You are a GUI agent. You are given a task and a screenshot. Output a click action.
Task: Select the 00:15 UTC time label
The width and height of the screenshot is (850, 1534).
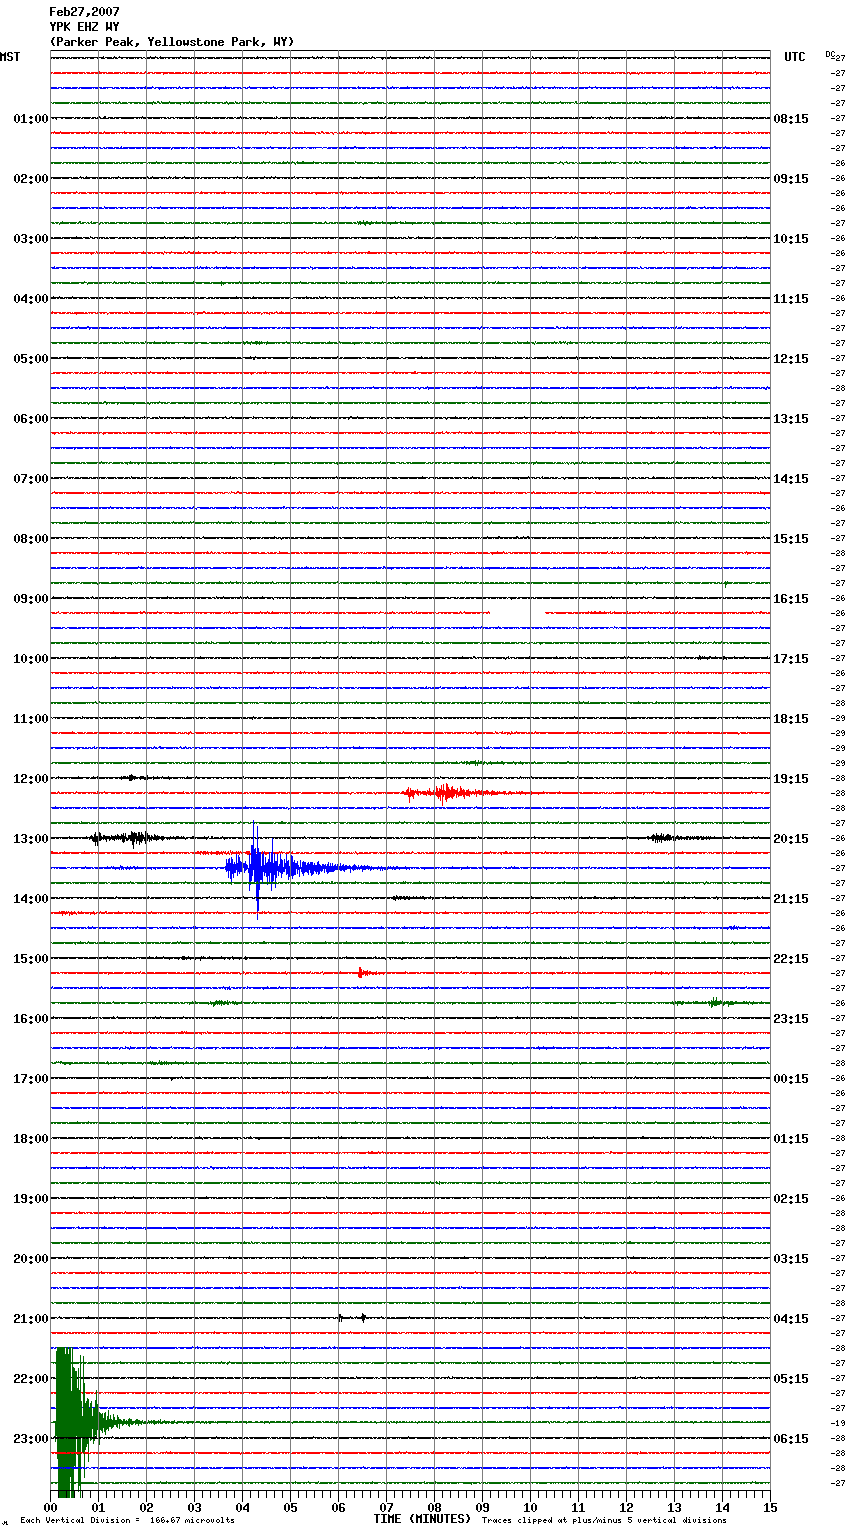[x=791, y=1079]
